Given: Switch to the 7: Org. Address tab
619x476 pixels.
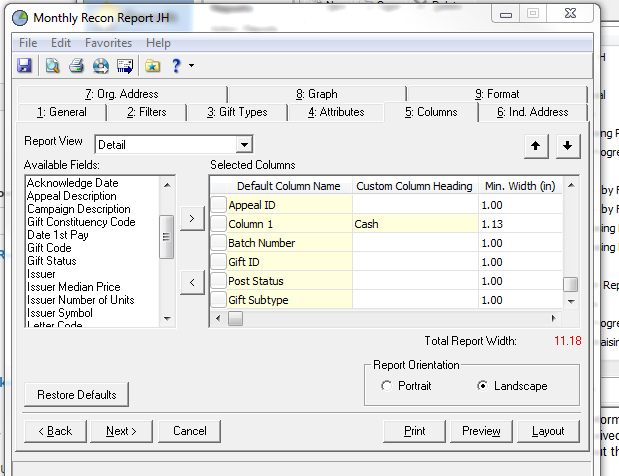Looking at the screenshot, I should [x=122, y=94].
